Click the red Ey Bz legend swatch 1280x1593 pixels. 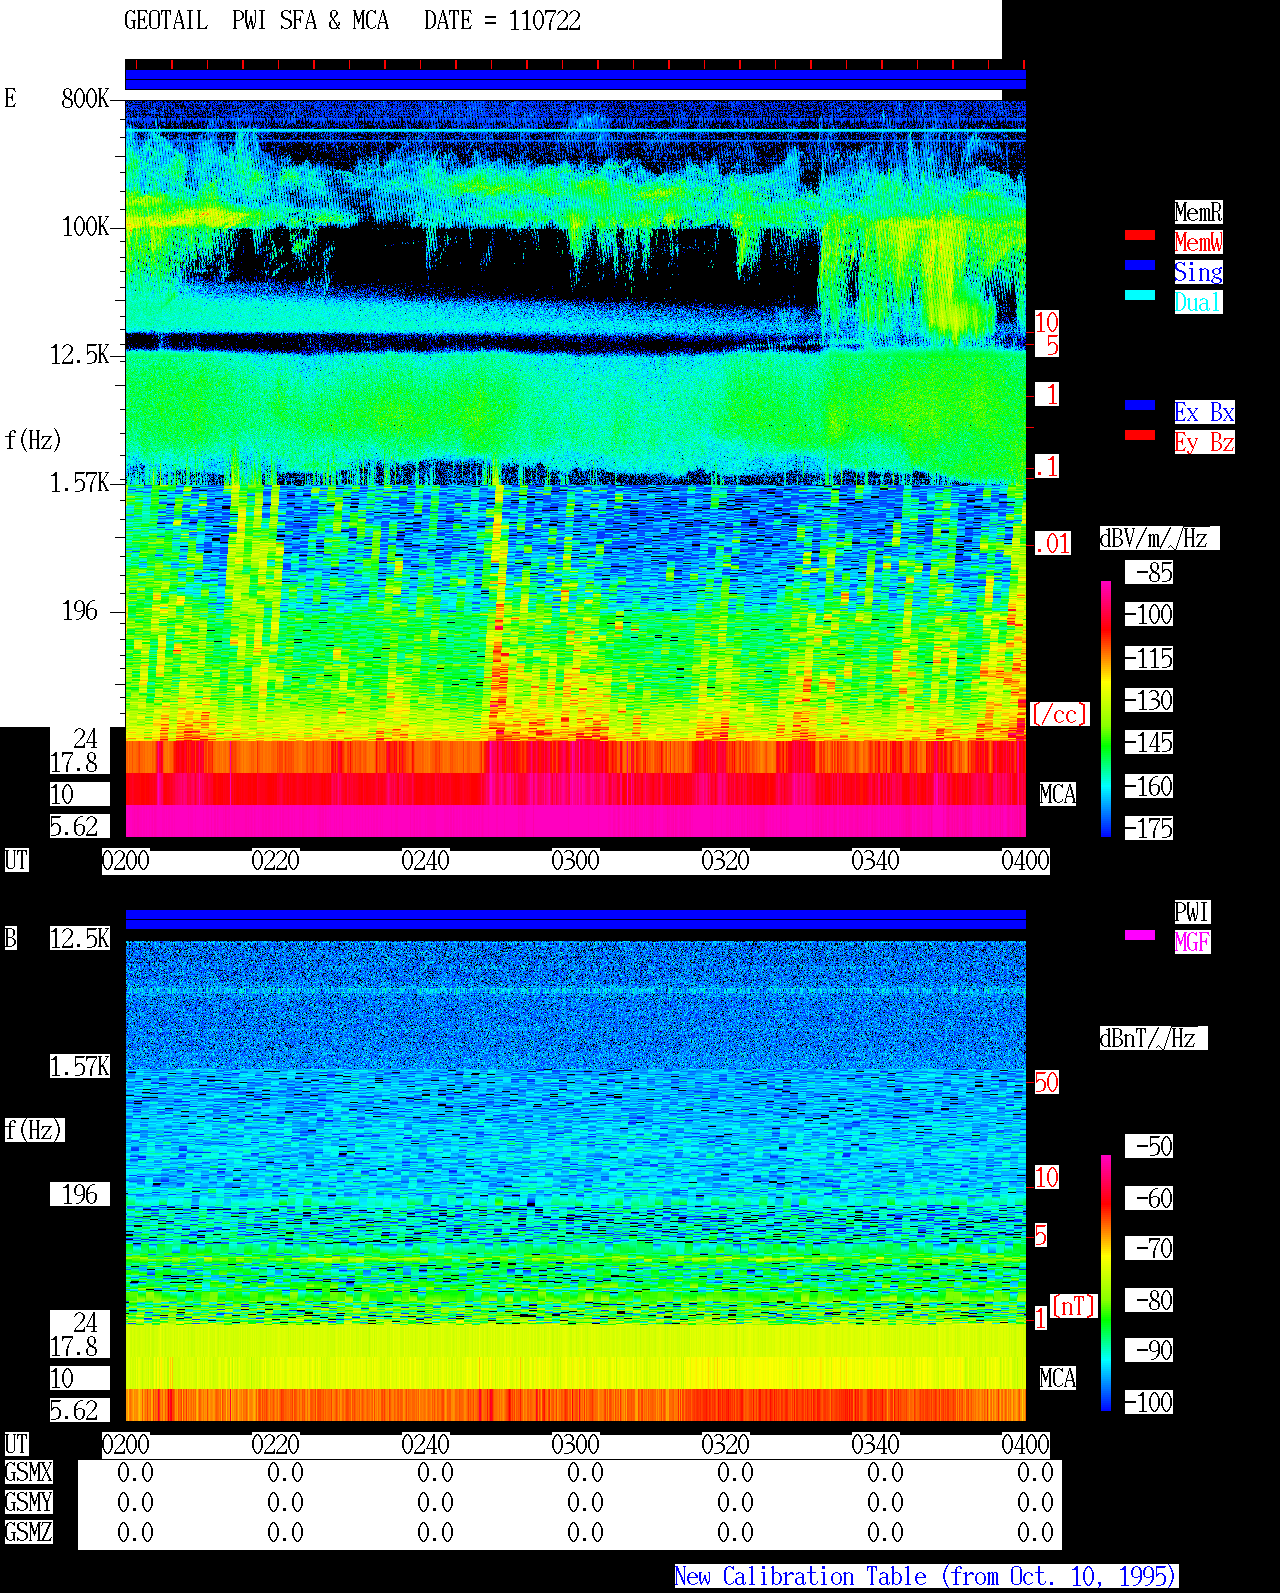coord(1140,435)
